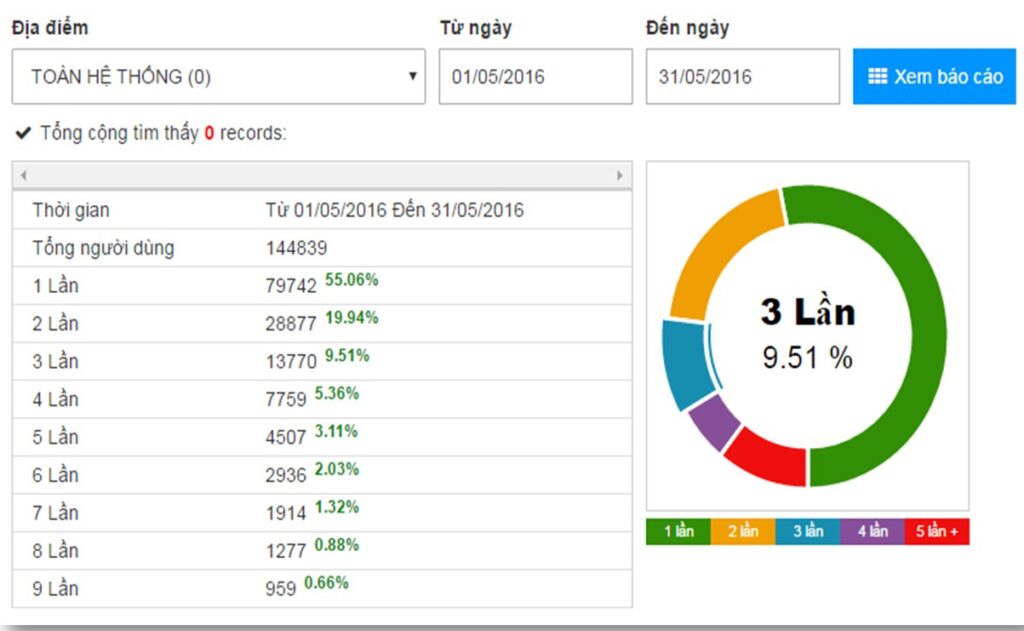Toggle the green 1 lần legend item
Screen dimensions: 1024x631
pyautogui.click(x=678, y=532)
